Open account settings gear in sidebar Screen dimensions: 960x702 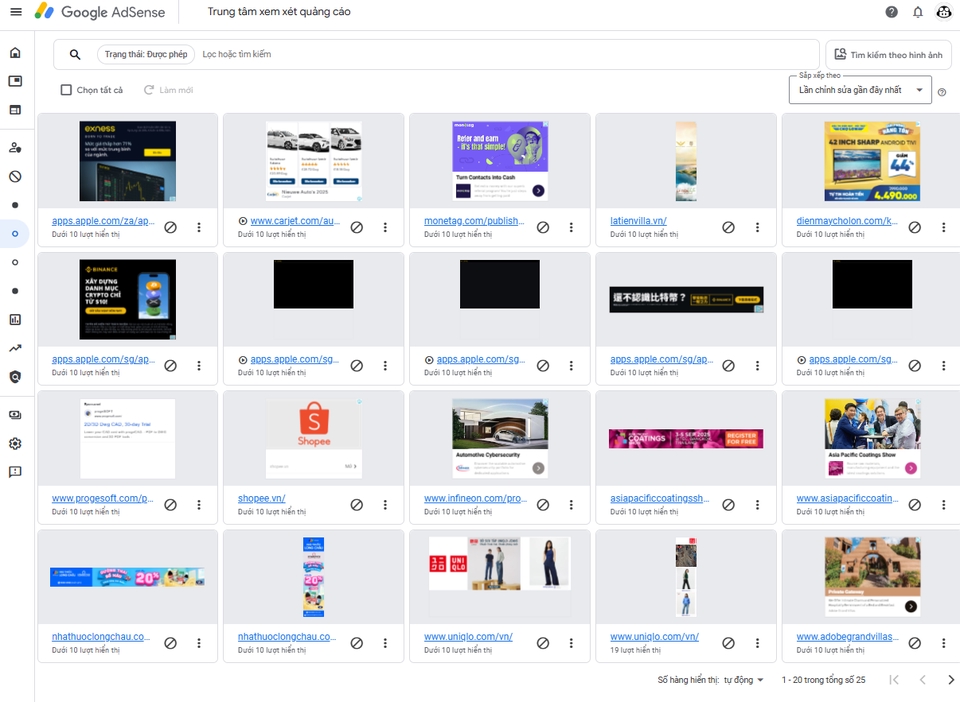coord(15,443)
